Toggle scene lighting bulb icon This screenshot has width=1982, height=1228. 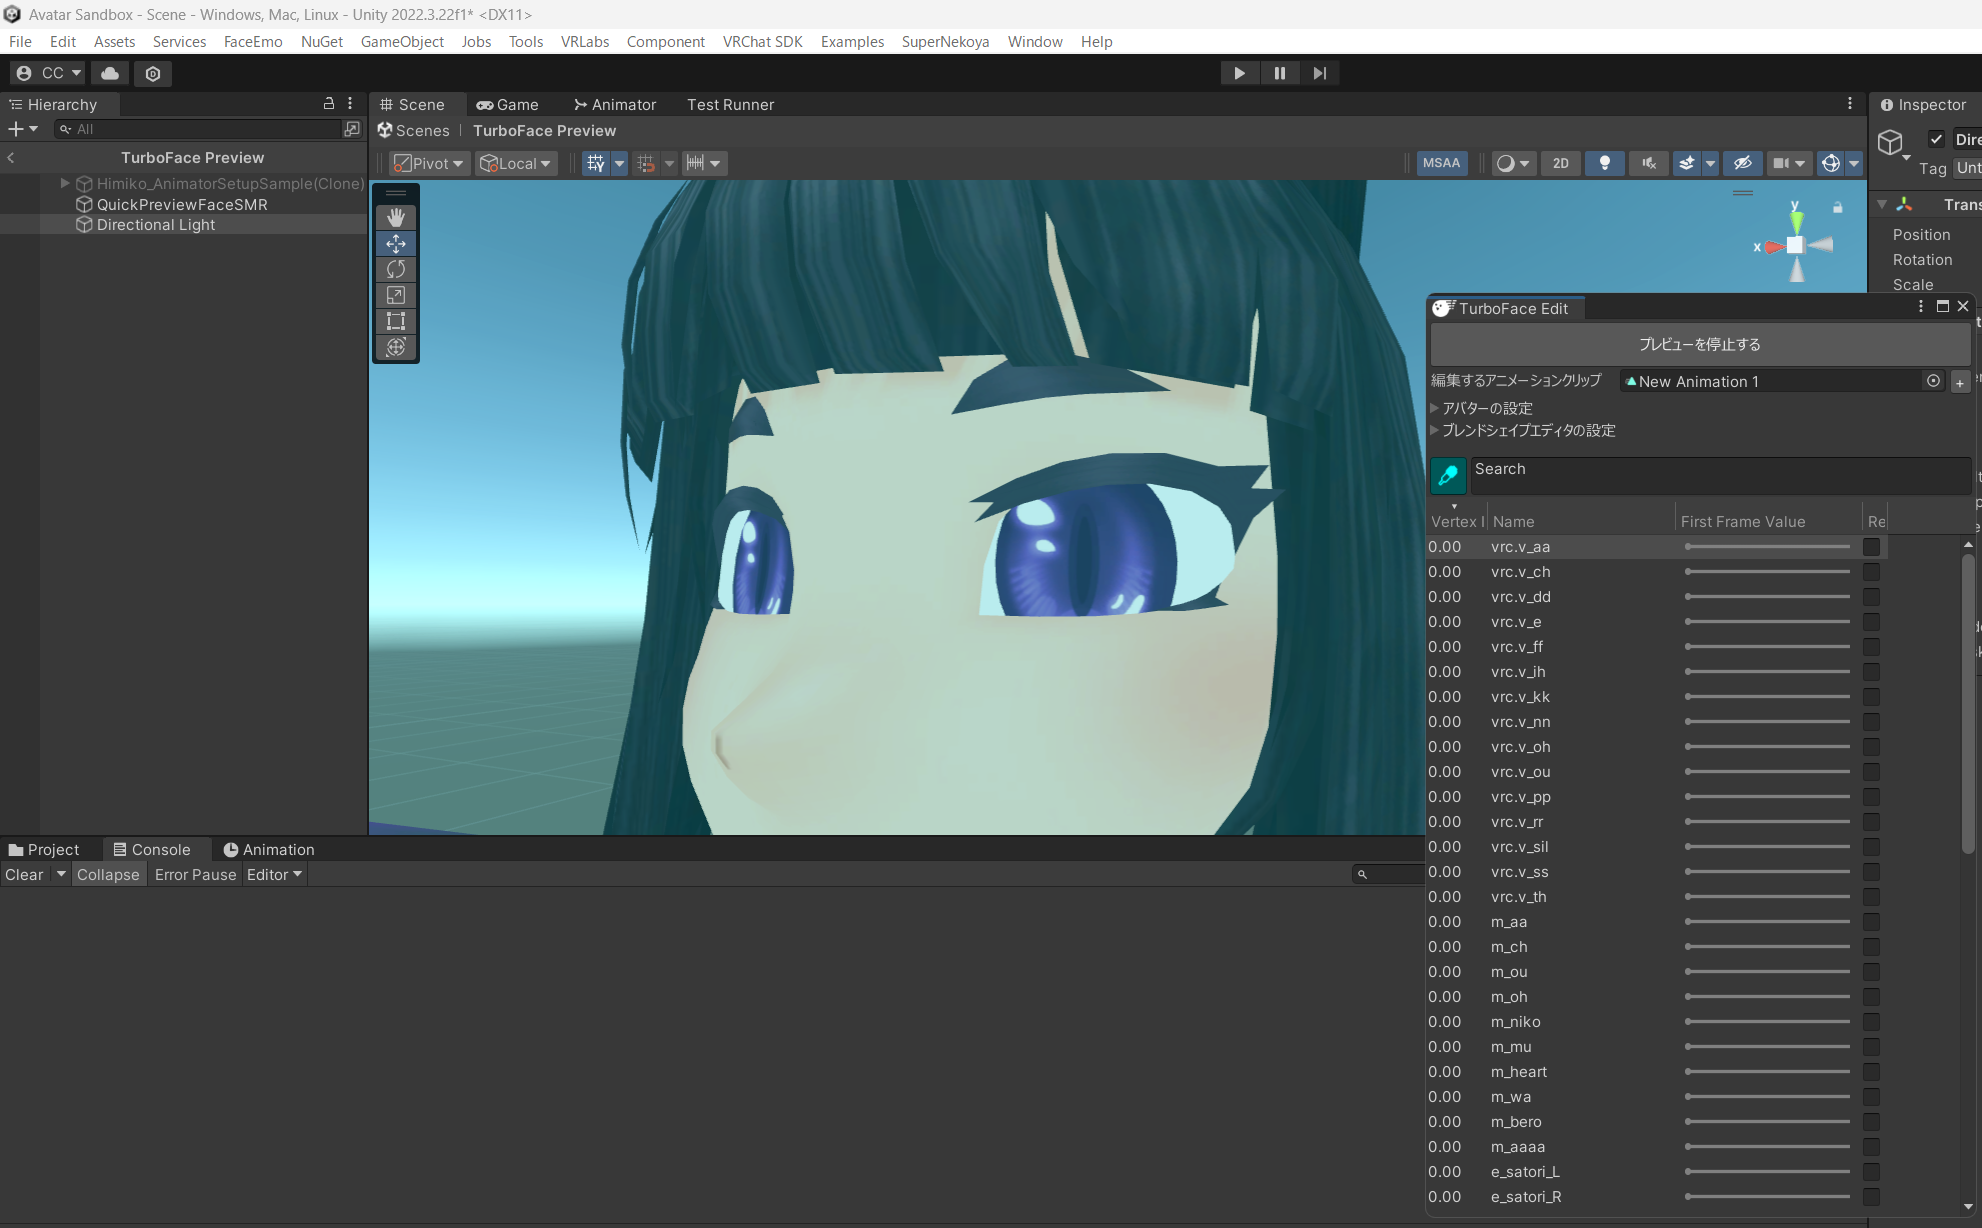click(x=1605, y=163)
